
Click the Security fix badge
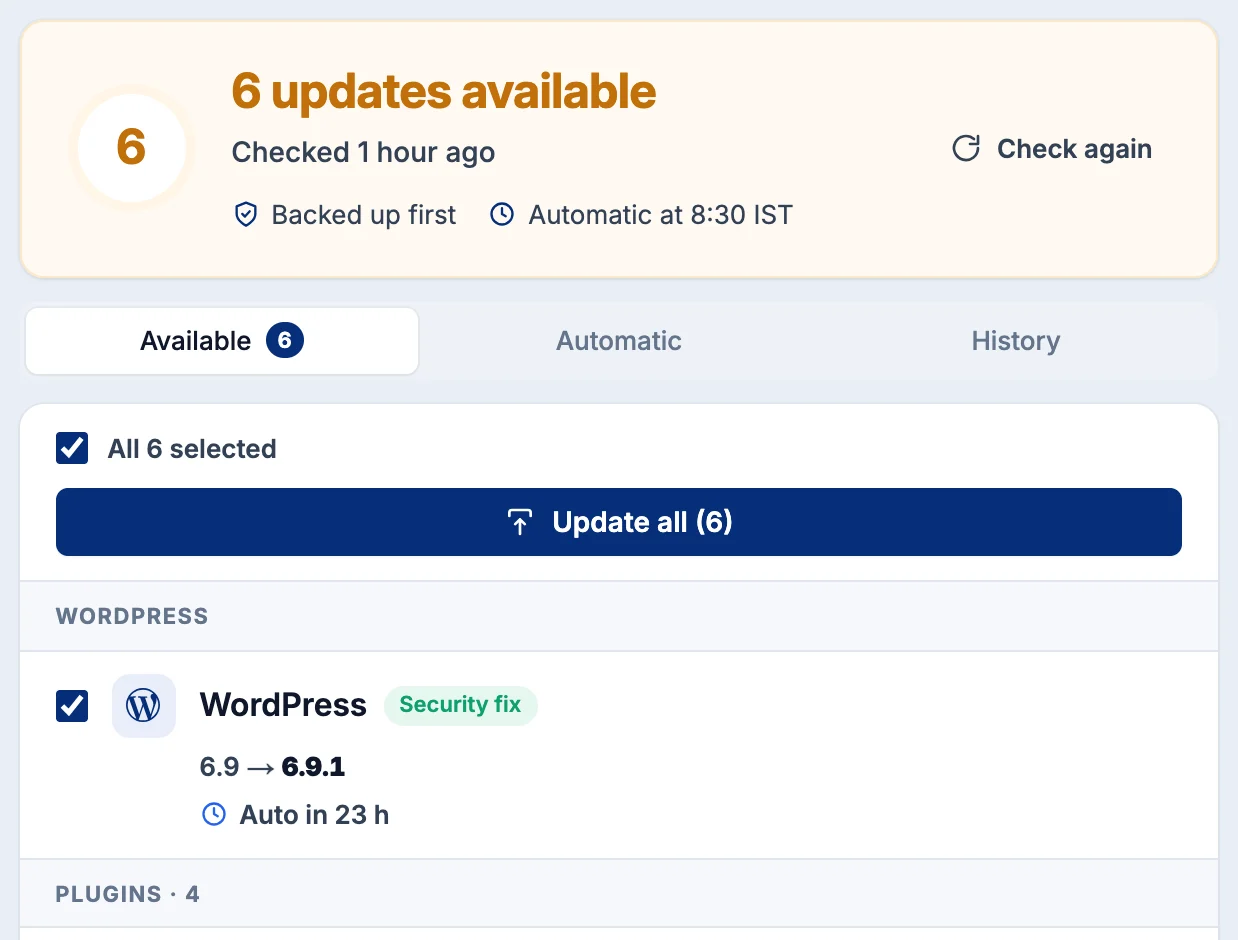click(x=461, y=705)
